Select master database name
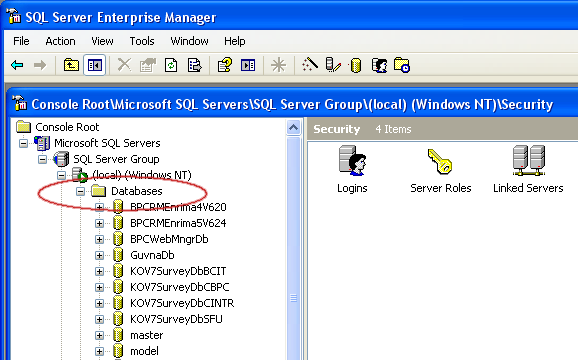The height and width of the screenshot is (360, 578). 146,335
